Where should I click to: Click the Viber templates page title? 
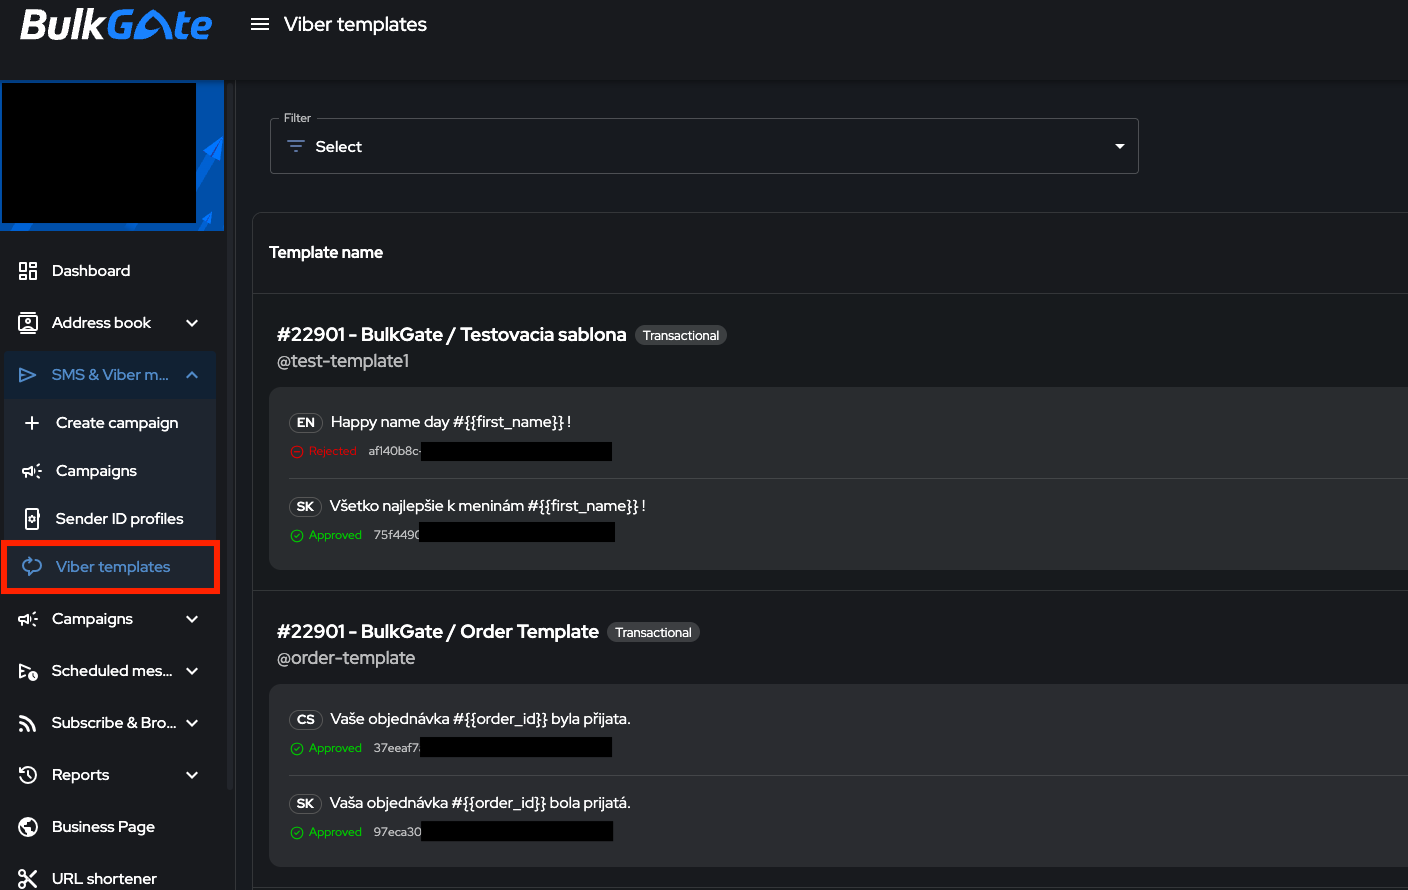355,25
